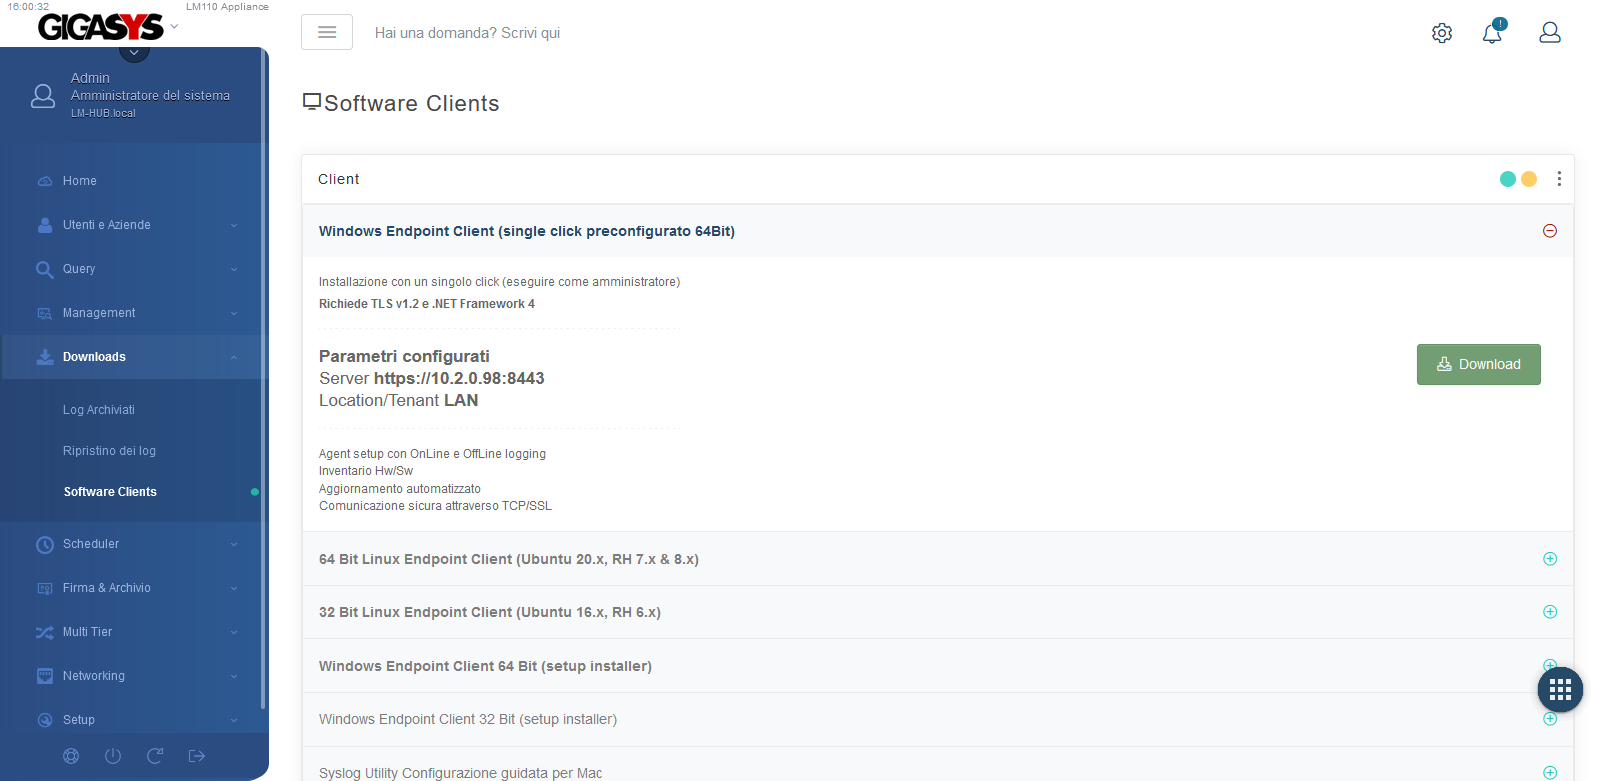
Task: Collapse the Admin profile panel with the round chevron
Action: click(134, 52)
